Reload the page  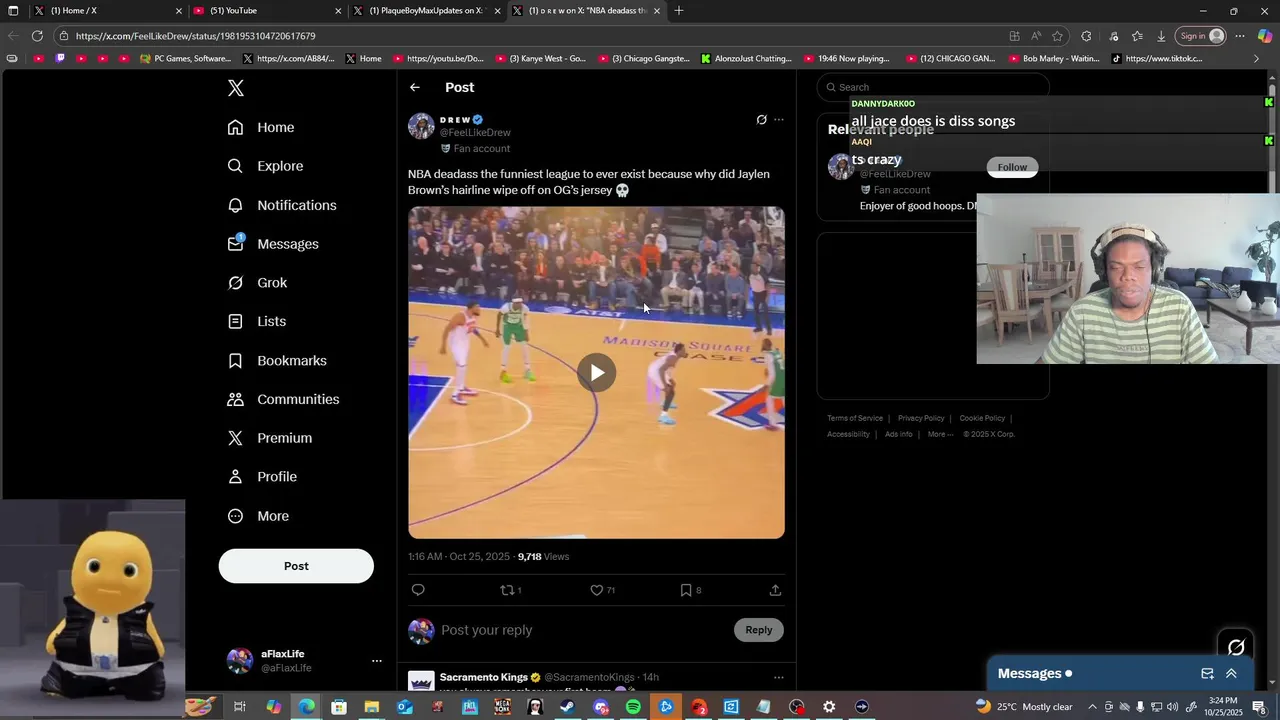coord(37,36)
